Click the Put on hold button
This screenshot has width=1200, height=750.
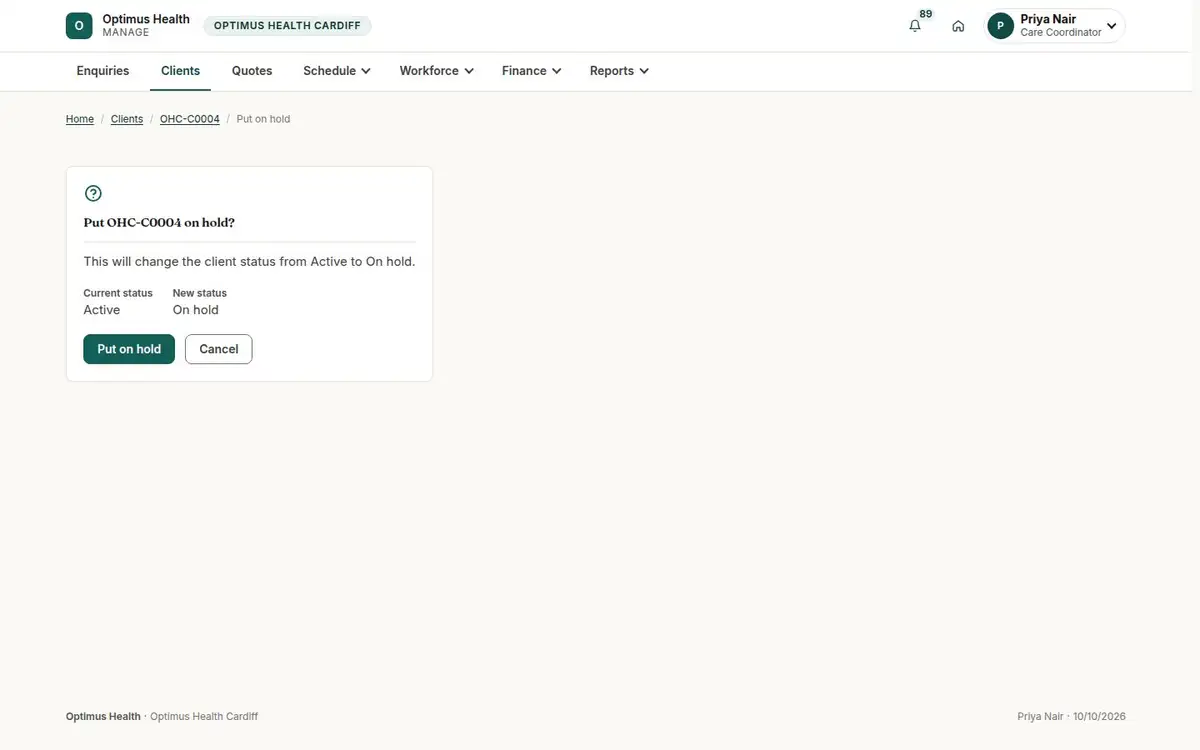pyautogui.click(x=129, y=349)
